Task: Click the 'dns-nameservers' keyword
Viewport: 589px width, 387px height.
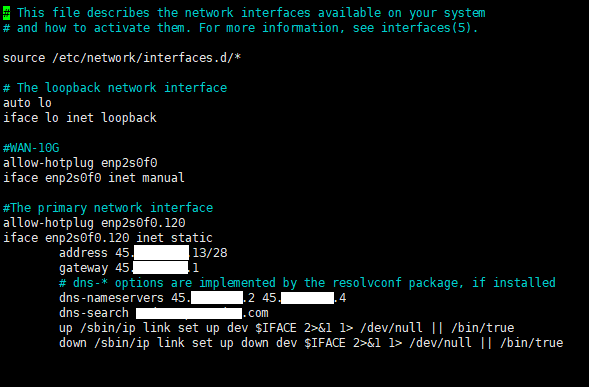Action: [x=111, y=298]
